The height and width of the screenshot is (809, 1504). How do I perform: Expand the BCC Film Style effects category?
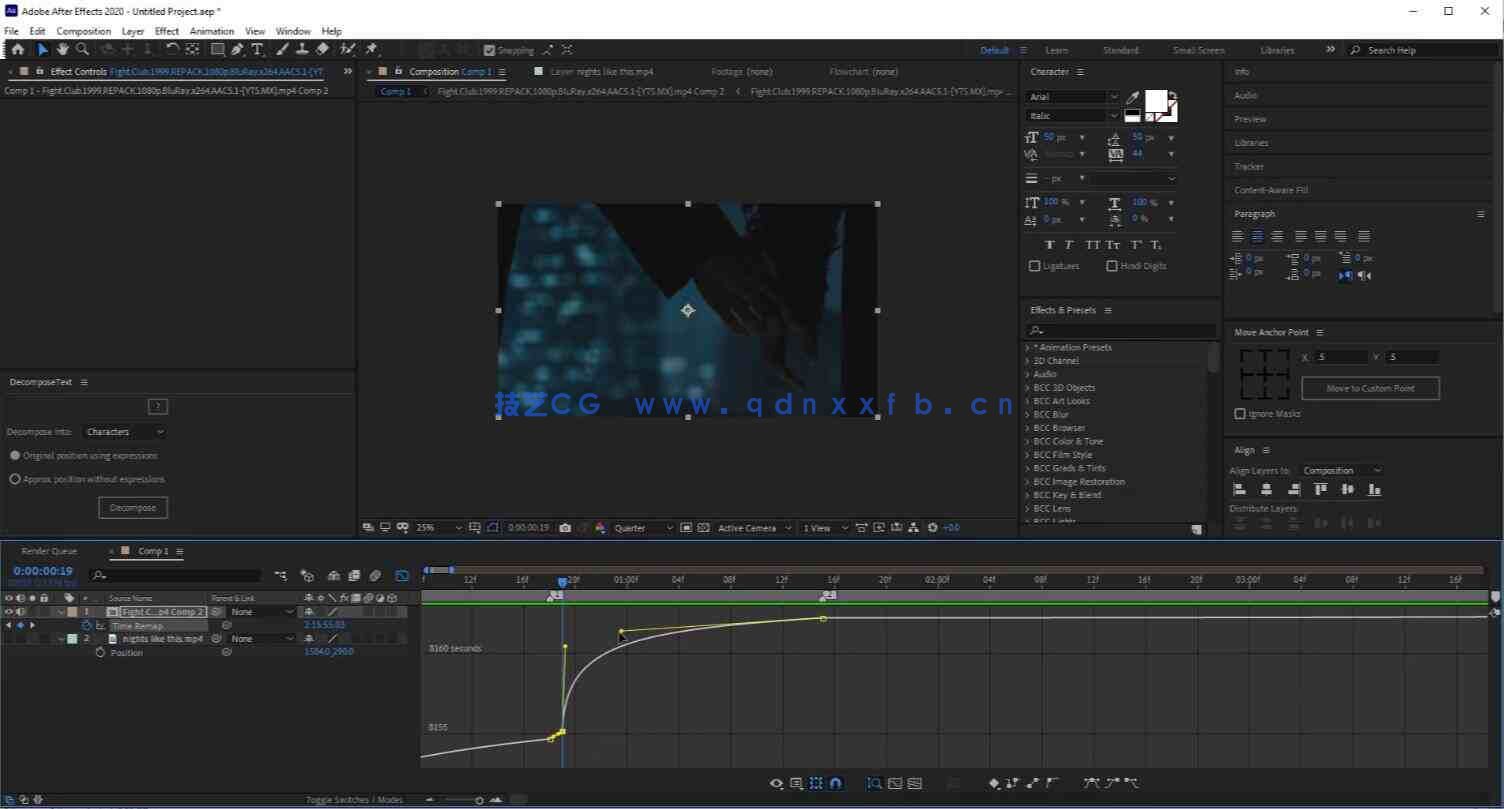point(1027,455)
